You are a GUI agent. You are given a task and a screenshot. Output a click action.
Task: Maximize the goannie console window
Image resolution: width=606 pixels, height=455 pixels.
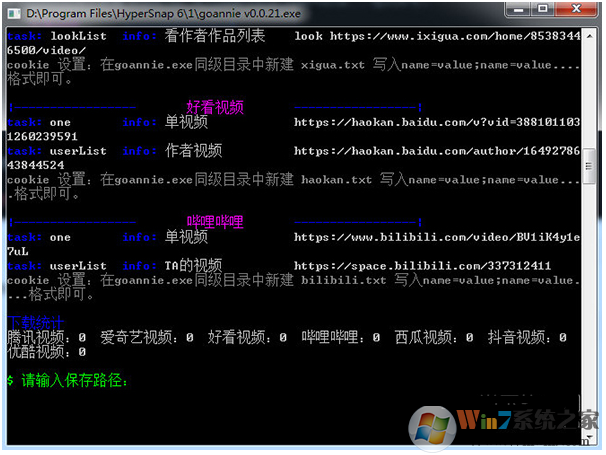[543, 9]
